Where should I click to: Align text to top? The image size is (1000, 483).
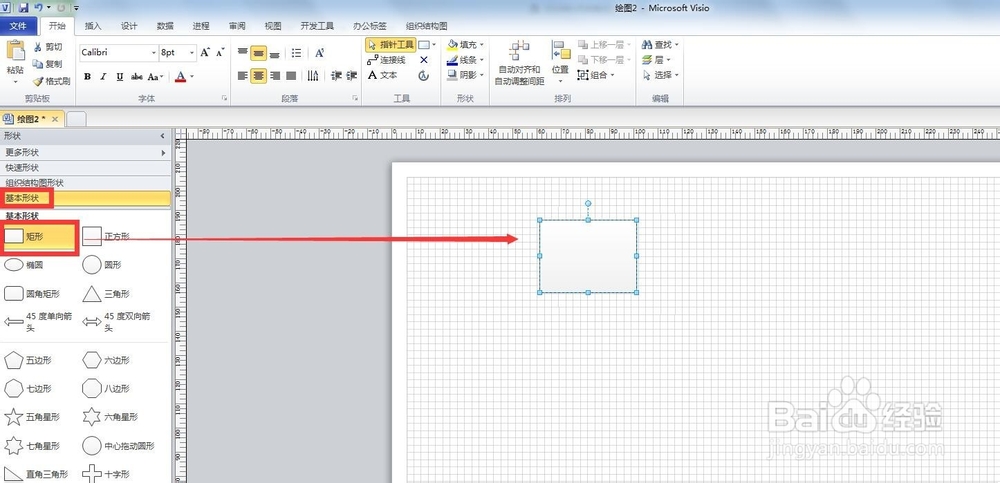[x=242, y=52]
